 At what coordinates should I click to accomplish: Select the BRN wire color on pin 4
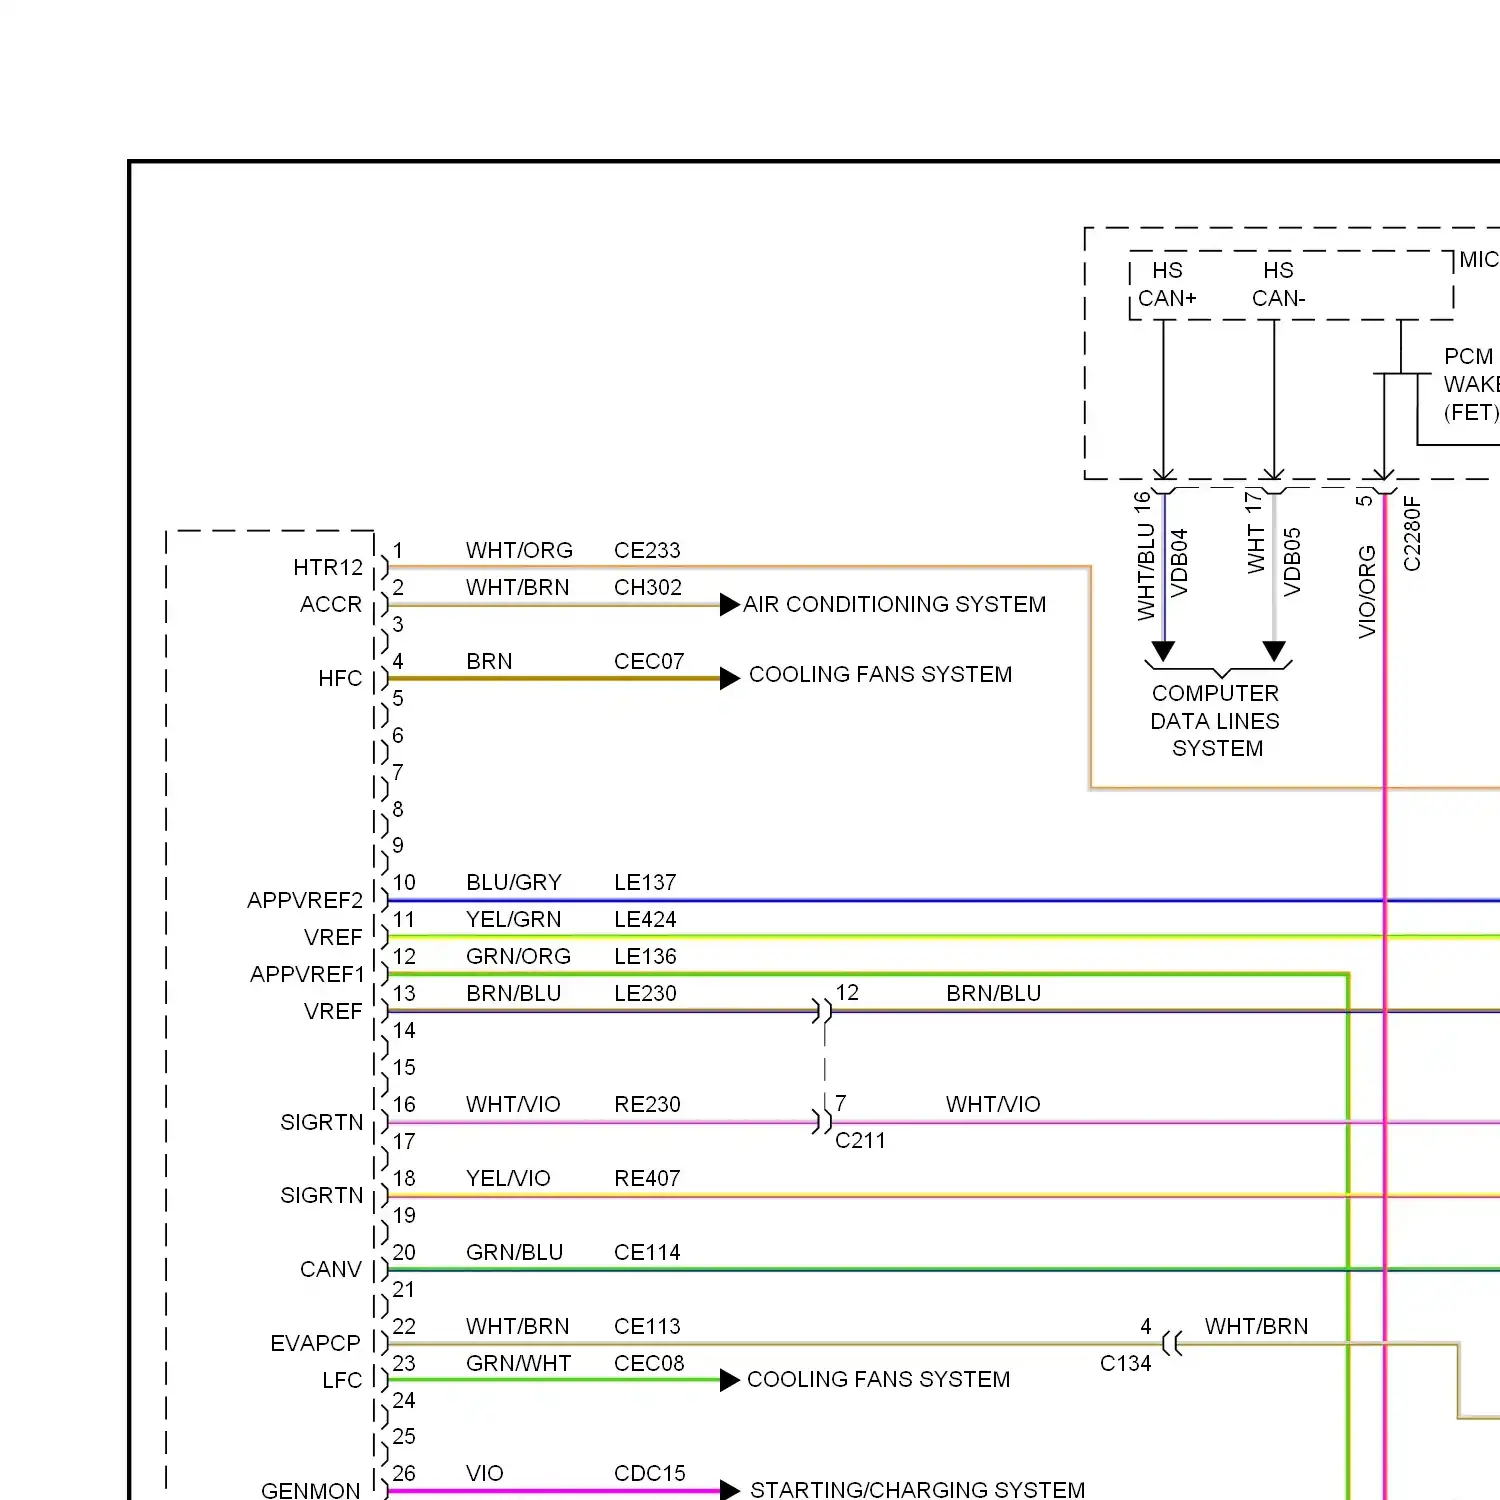click(489, 662)
